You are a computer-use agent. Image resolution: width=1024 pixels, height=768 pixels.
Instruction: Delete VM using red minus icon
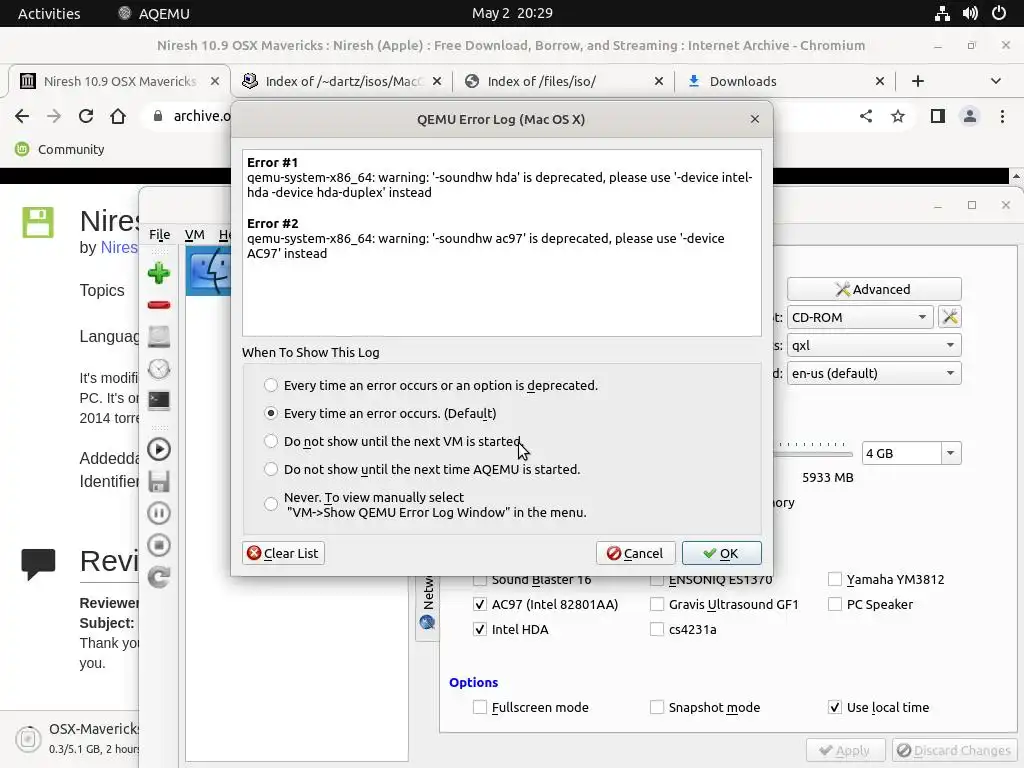click(x=159, y=305)
